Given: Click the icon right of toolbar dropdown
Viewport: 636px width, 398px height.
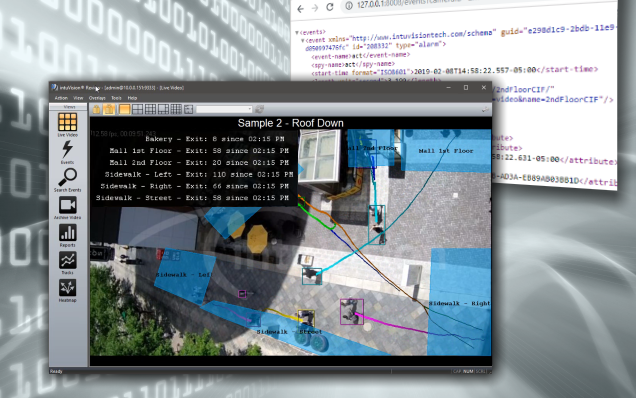Looking at the screenshot, I should 260,109.
